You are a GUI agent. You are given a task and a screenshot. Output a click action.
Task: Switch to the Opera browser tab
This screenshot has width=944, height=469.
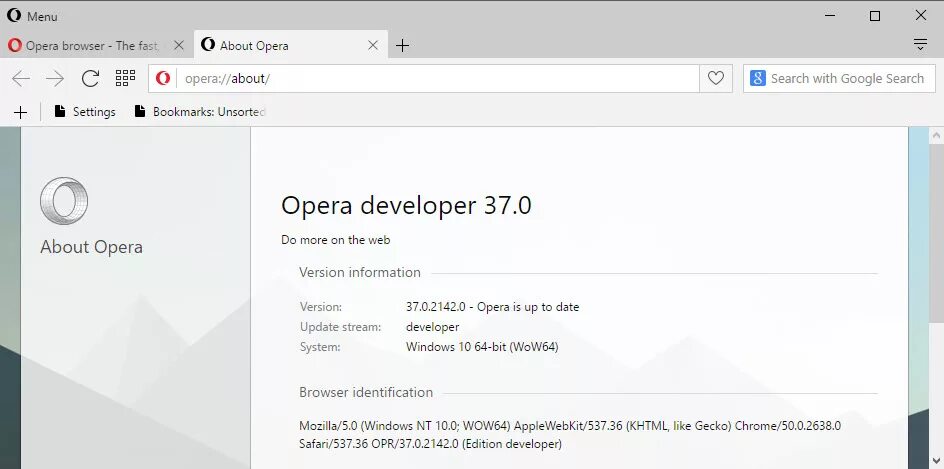pos(96,45)
